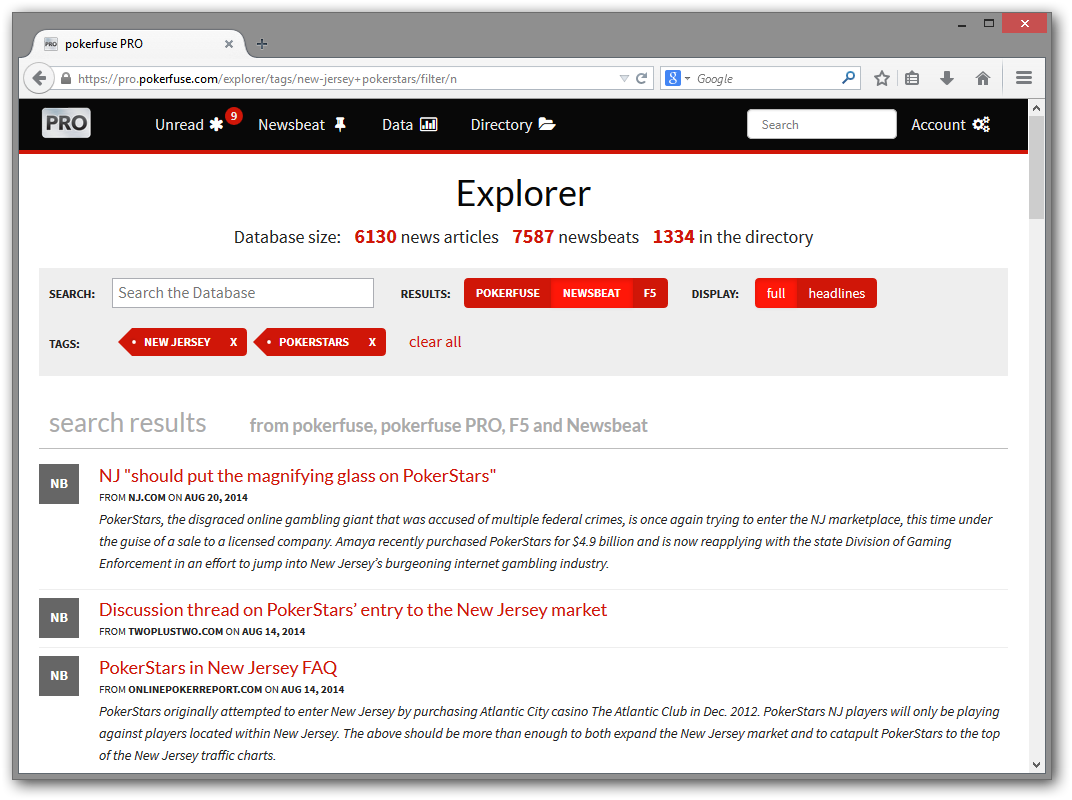Viewport: 1072px width, 800px height.
Task: Click the vertical scrollbar thumb
Action: (x=1036, y=168)
